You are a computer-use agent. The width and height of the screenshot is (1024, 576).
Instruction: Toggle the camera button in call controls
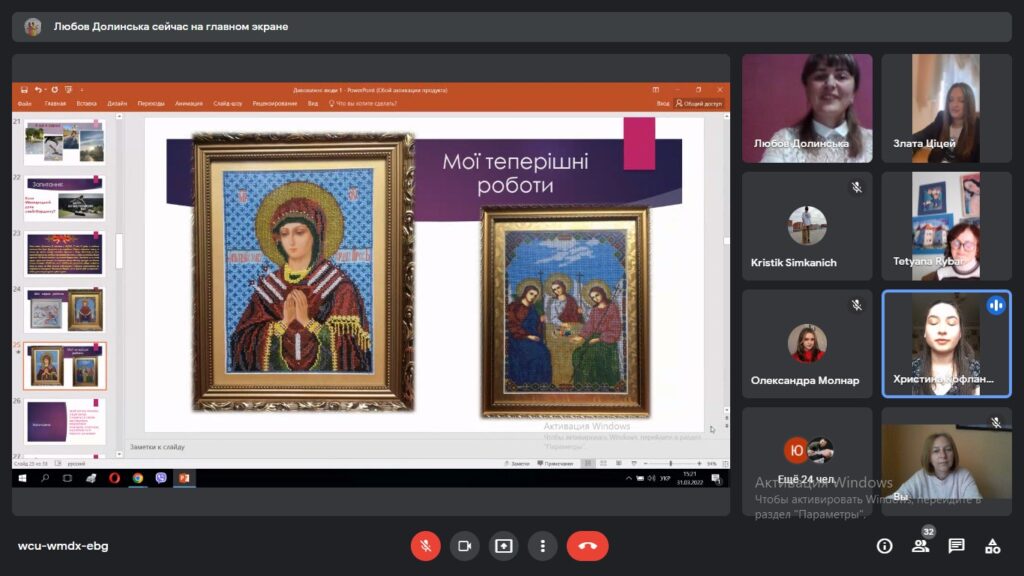click(464, 546)
